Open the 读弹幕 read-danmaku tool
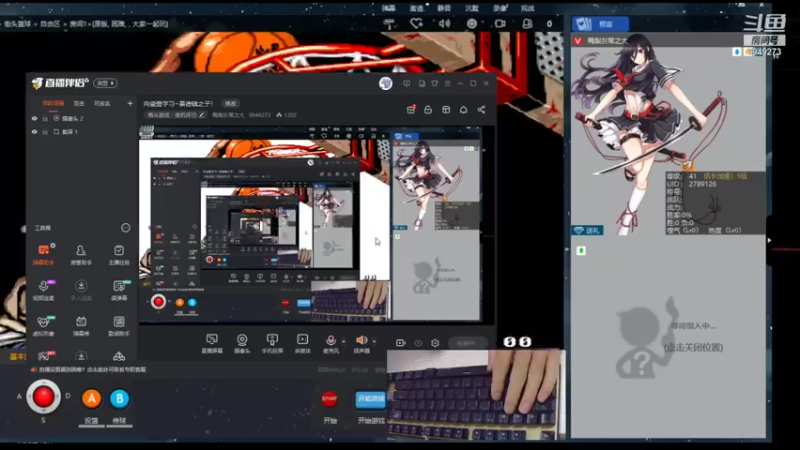 tap(118, 290)
